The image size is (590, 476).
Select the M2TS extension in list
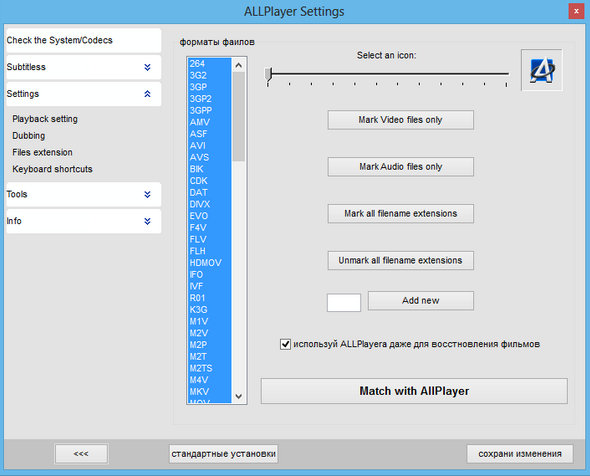coord(210,368)
